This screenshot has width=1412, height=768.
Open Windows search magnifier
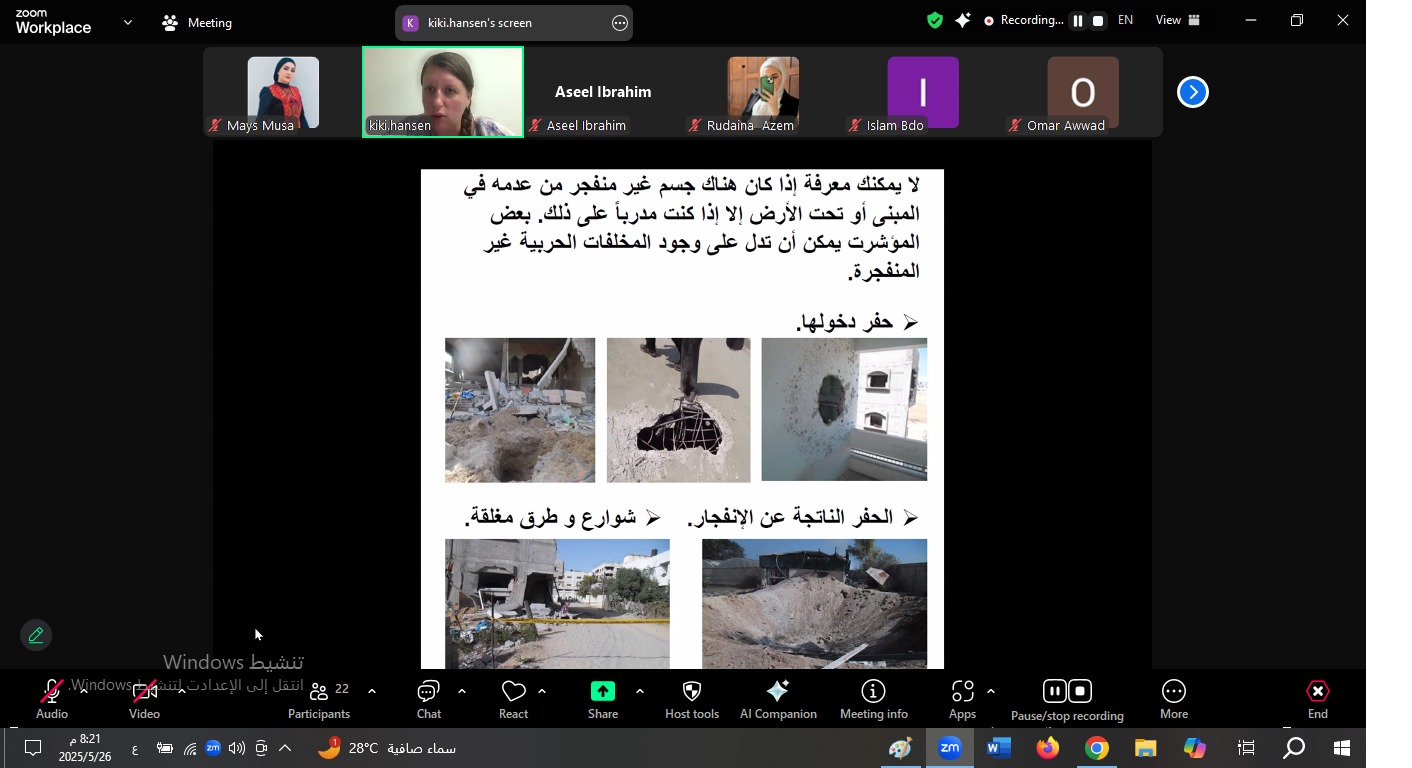1294,748
